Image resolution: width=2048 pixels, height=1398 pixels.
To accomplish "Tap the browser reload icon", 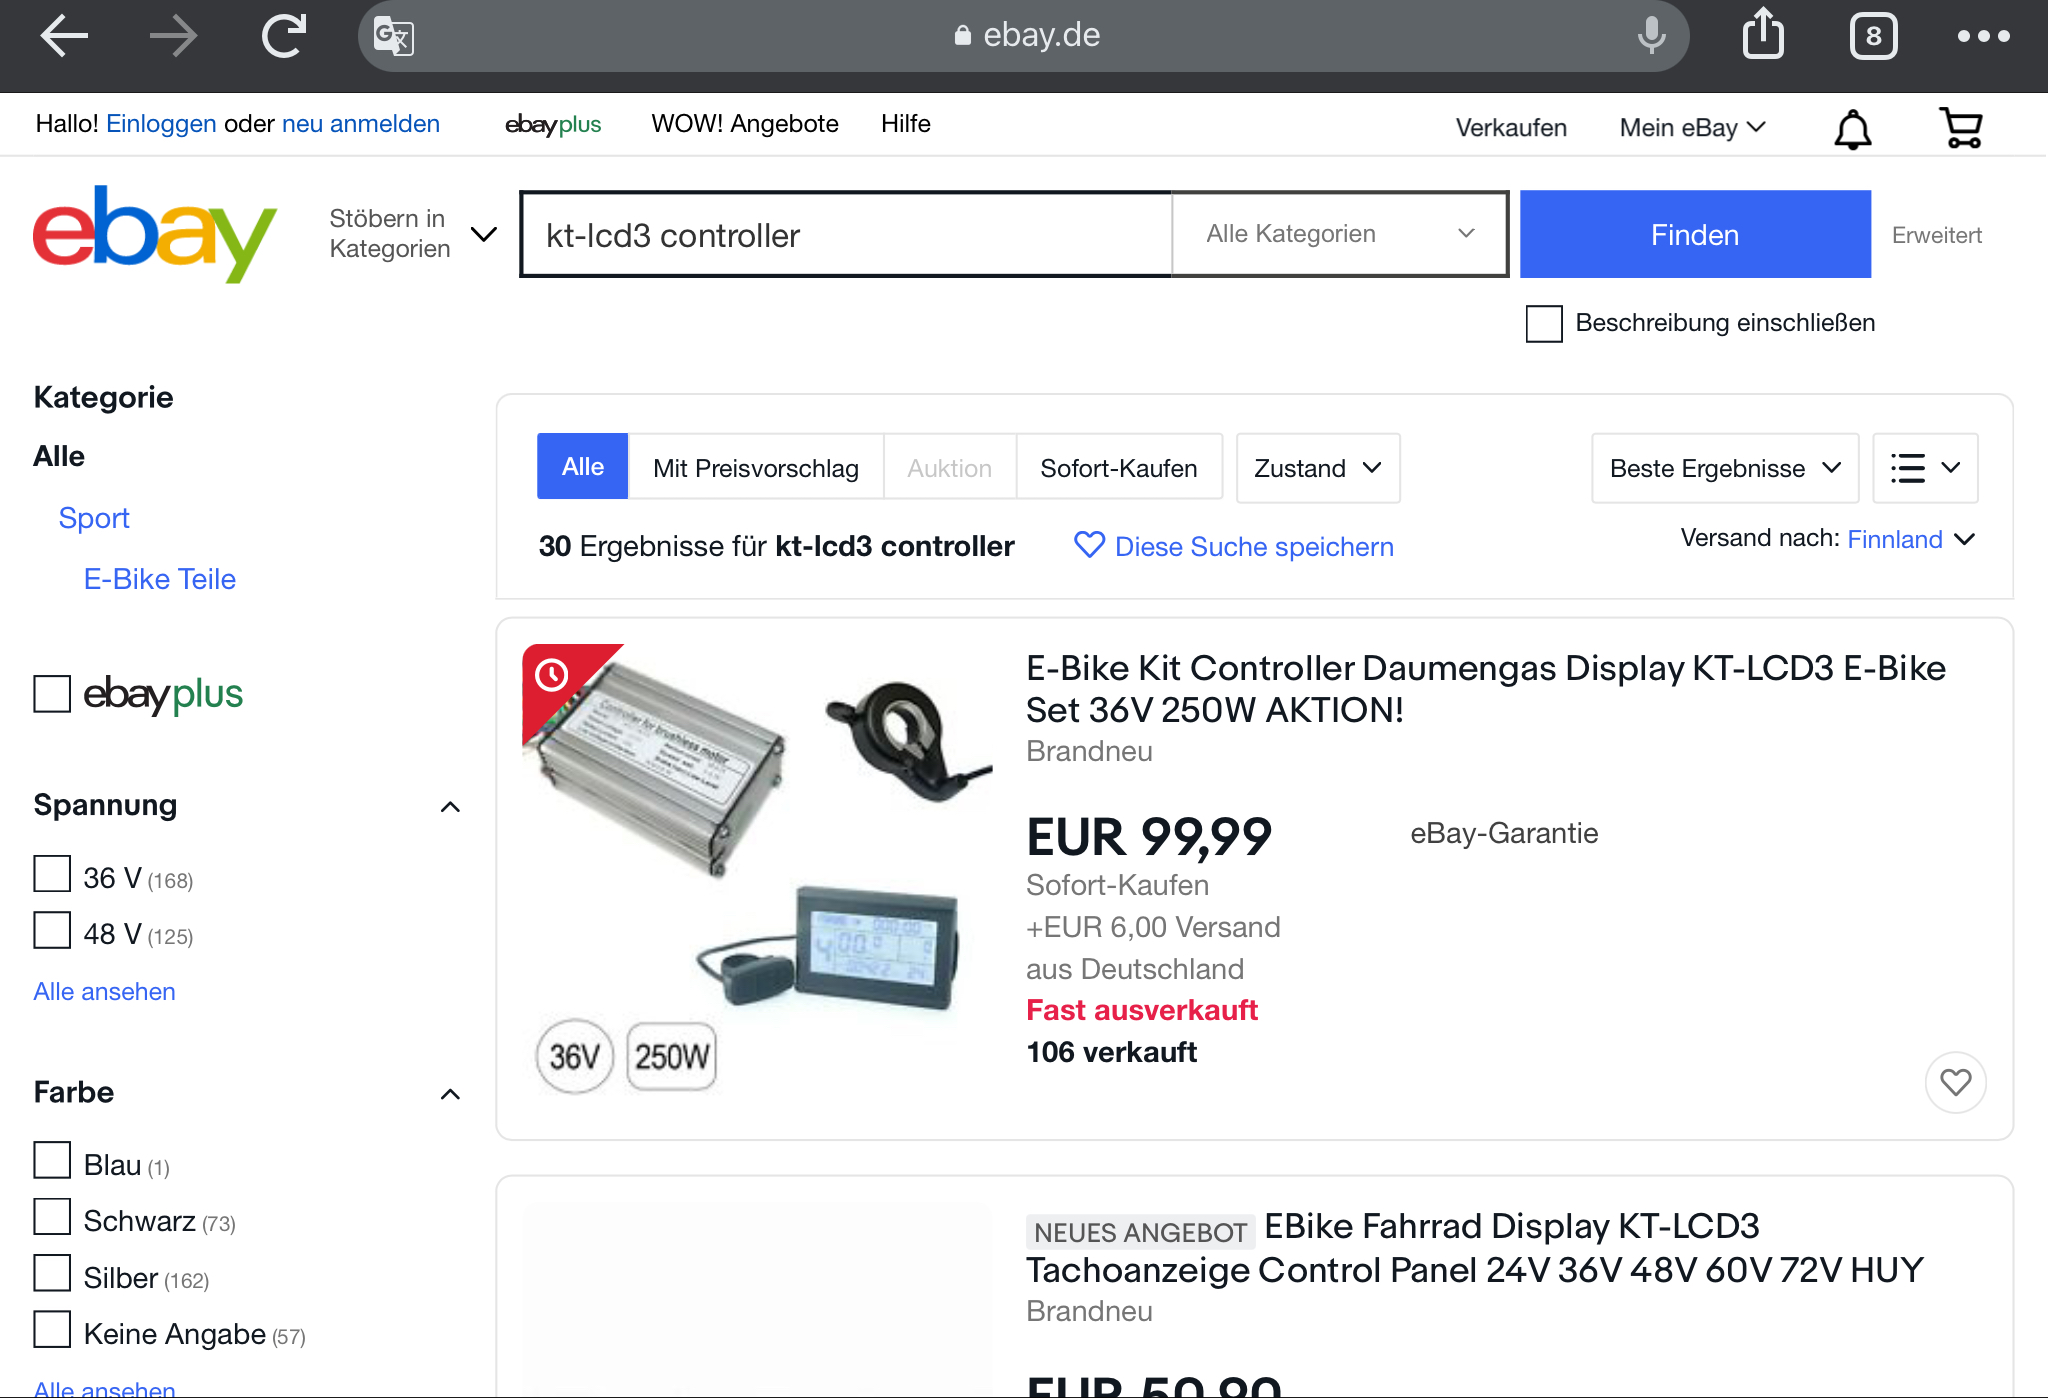I will 284,36.
